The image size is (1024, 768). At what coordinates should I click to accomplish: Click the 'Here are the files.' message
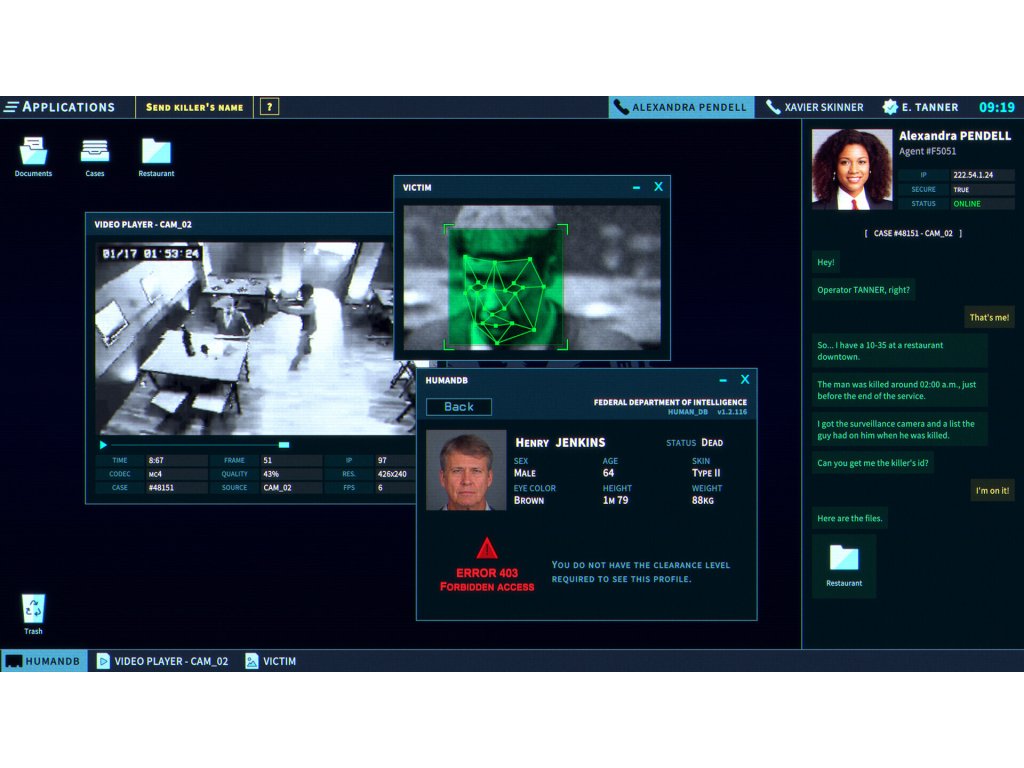tap(850, 519)
